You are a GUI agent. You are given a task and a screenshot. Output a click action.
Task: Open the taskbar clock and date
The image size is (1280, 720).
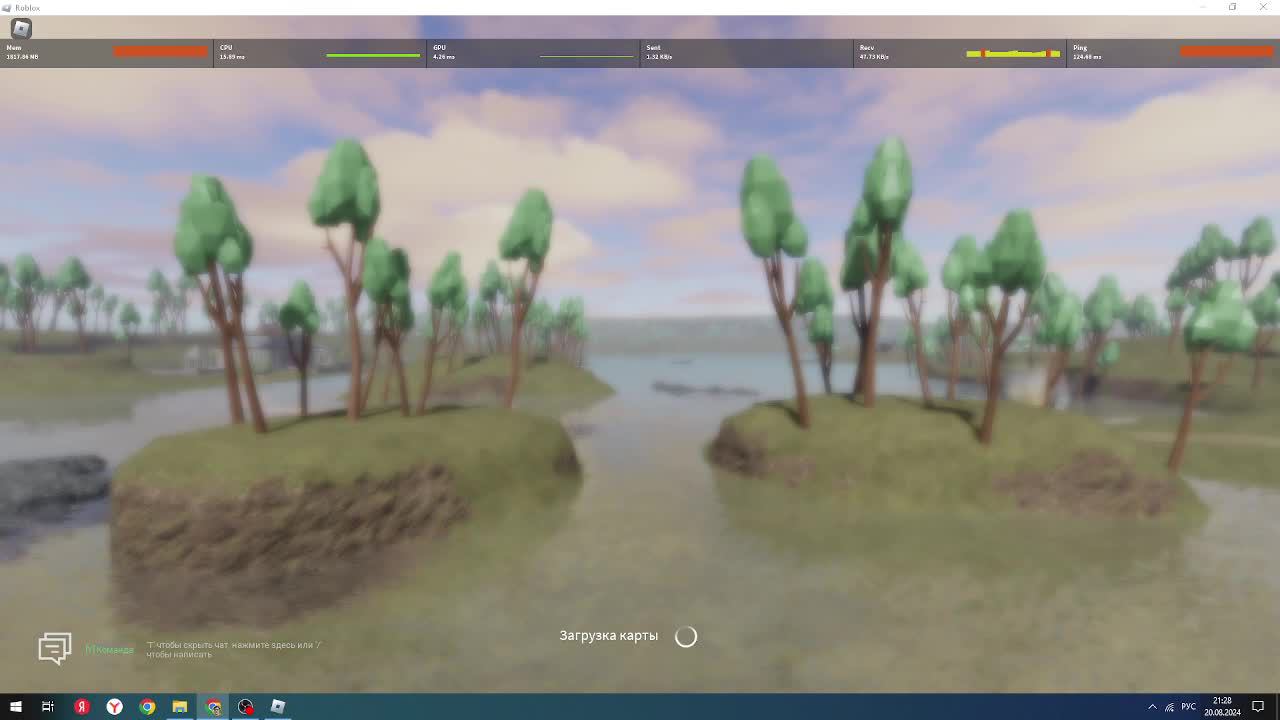pyautogui.click(x=1222, y=707)
